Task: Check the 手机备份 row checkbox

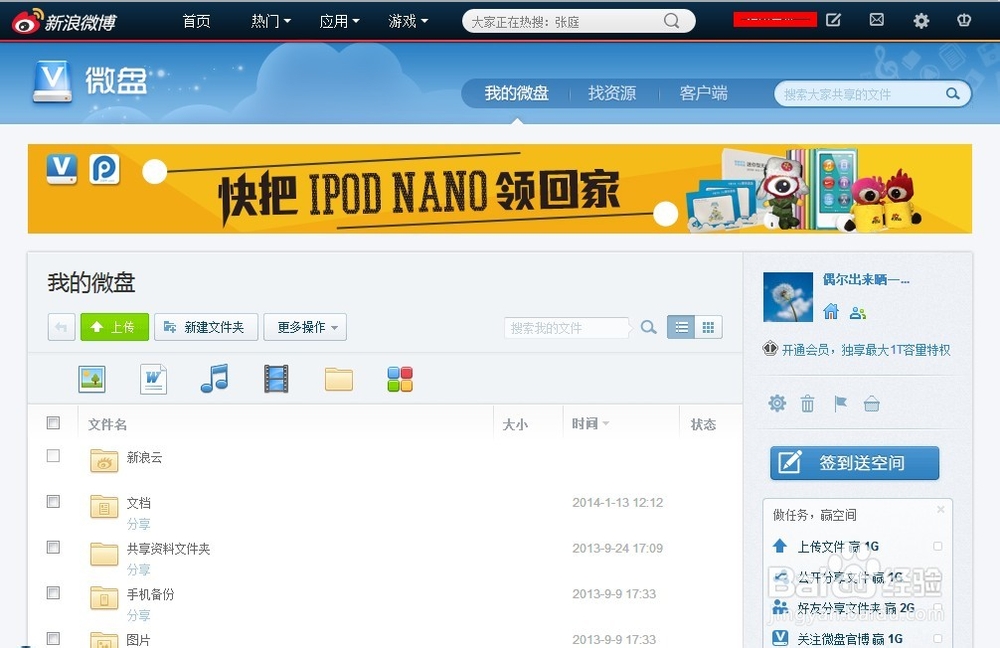Action: (54, 593)
